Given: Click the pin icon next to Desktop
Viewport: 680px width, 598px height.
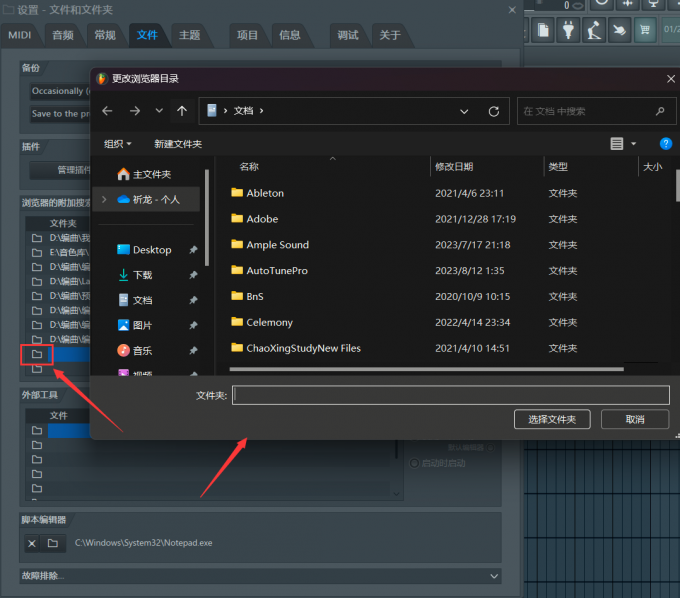Looking at the screenshot, I should (x=193, y=250).
